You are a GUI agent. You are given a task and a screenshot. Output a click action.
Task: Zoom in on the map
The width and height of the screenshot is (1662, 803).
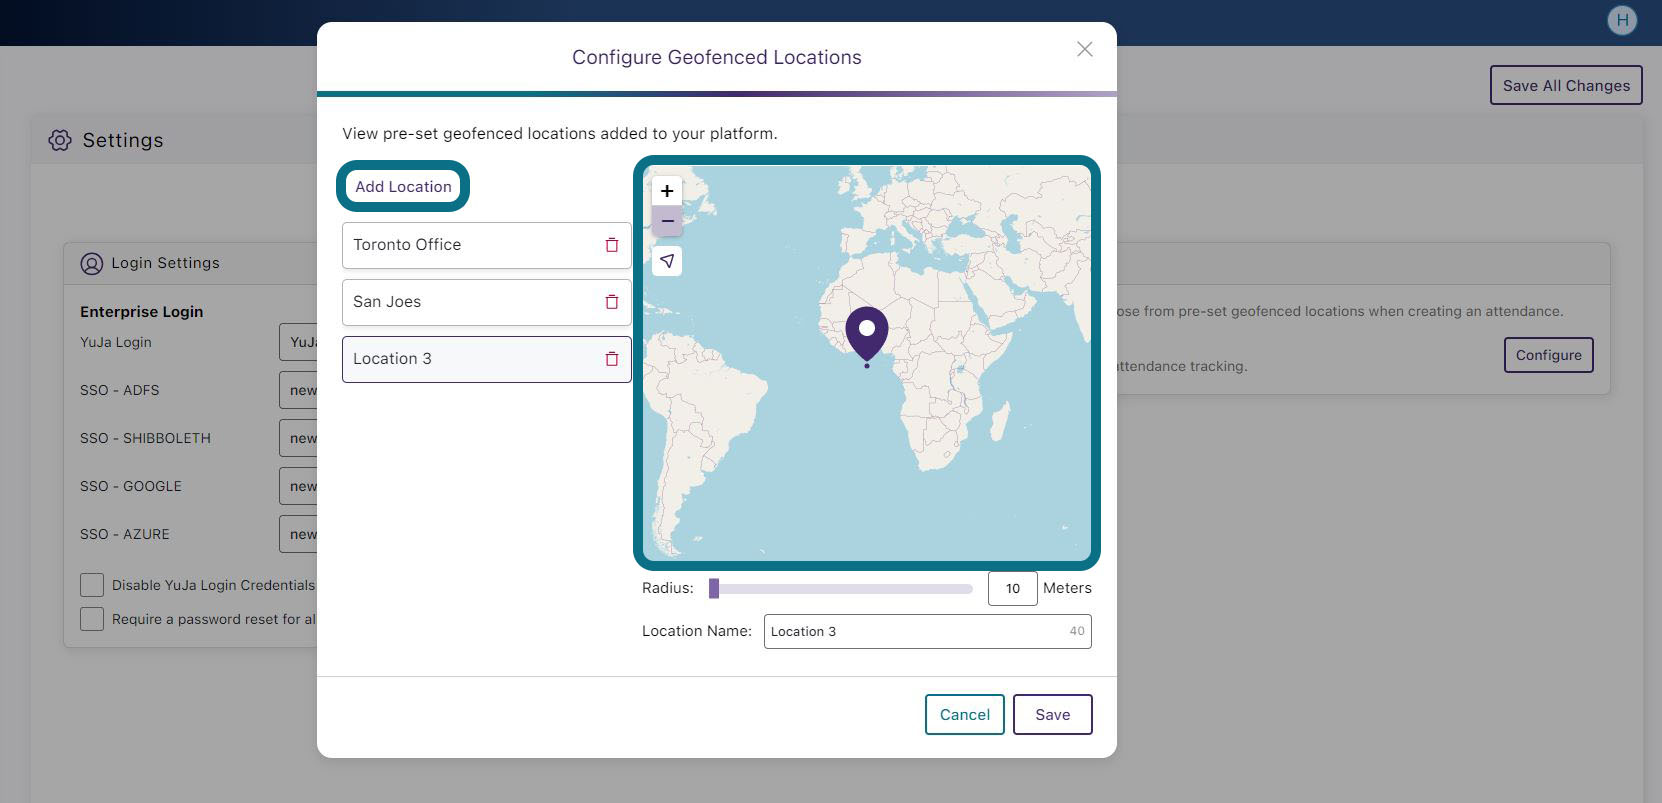point(667,190)
